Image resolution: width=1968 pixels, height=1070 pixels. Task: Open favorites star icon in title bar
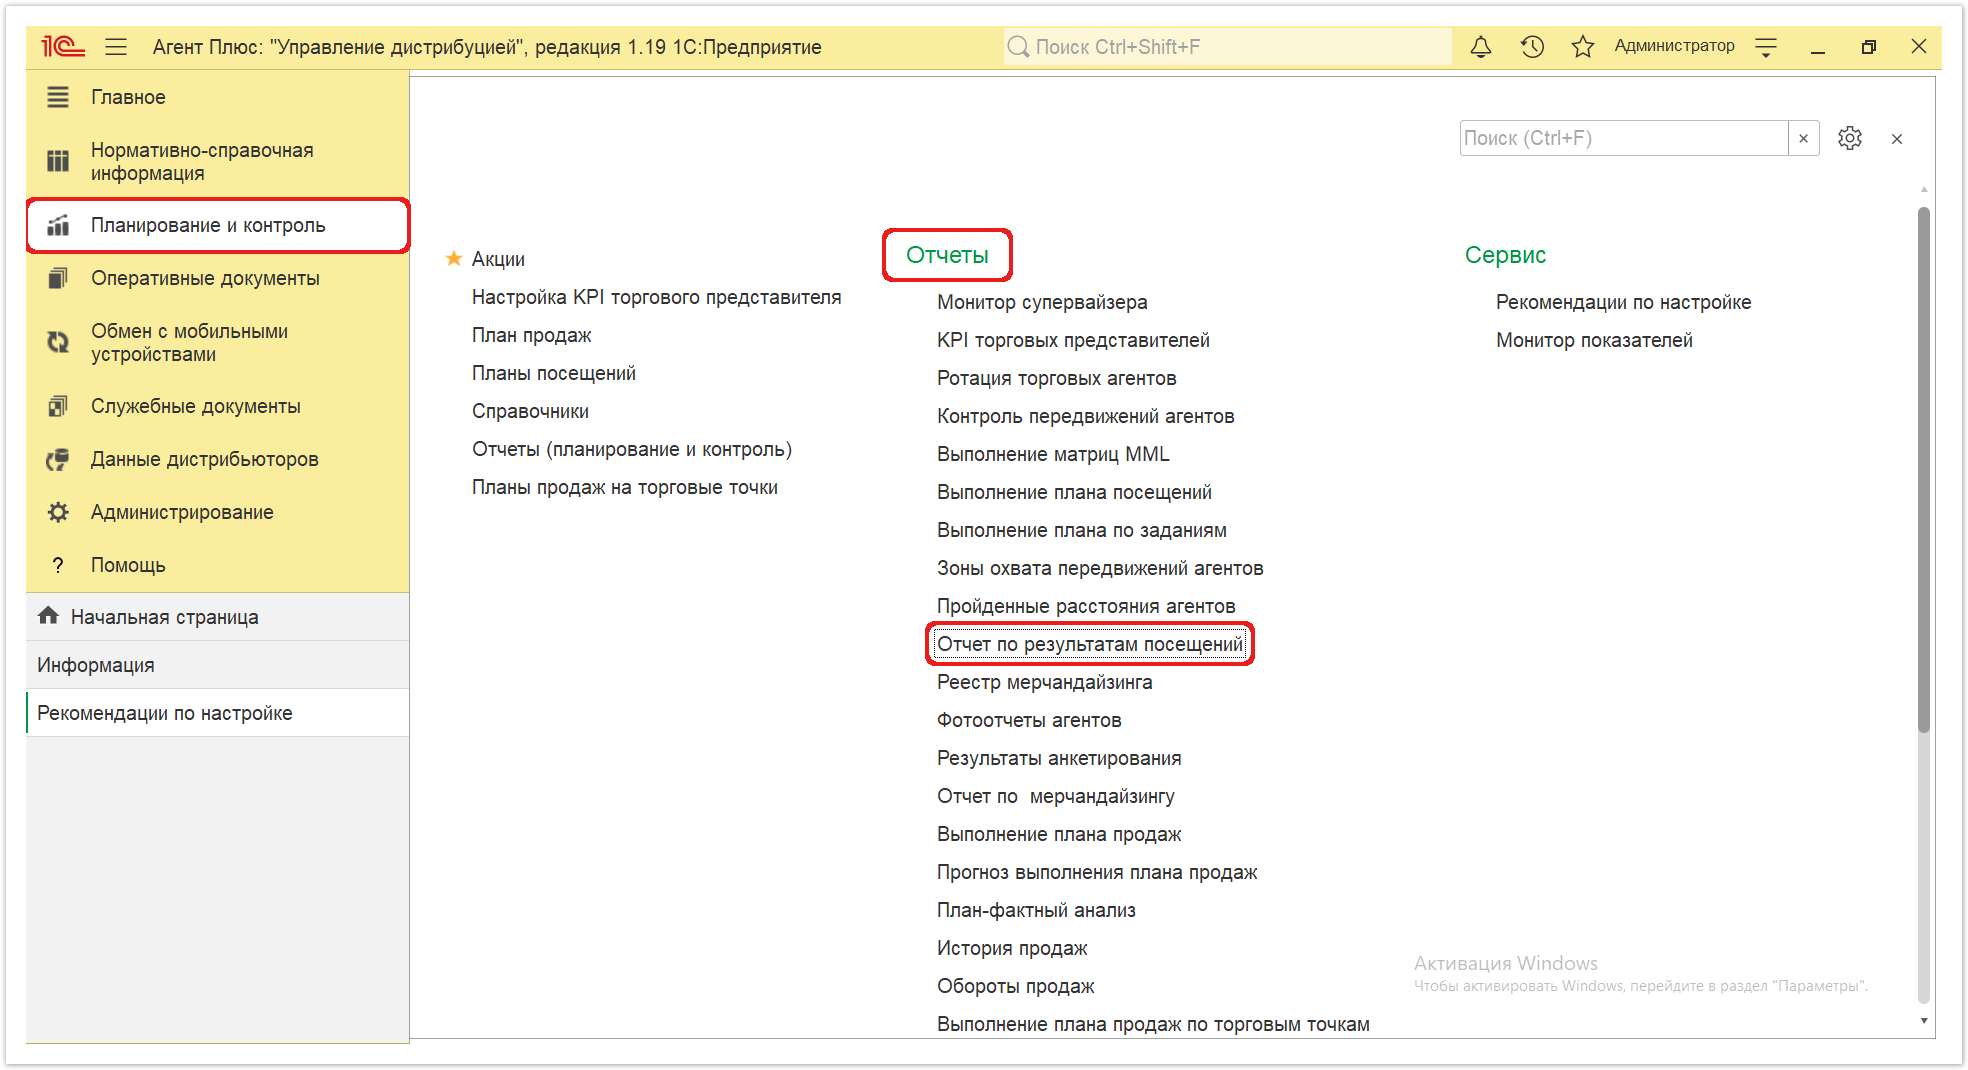[1582, 46]
